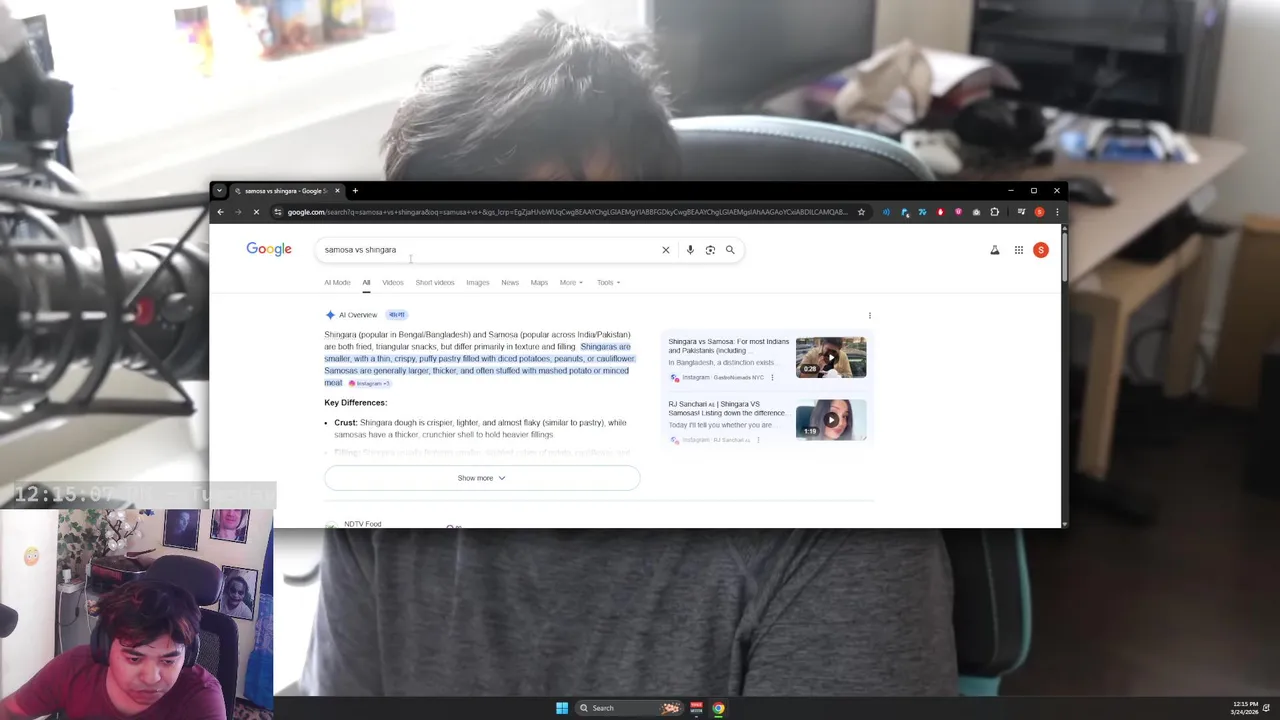Open the taskbar clock showing 12:15 PM
Image resolution: width=1280 pixels, height=720 pixels.
[x=1245, y=708]
